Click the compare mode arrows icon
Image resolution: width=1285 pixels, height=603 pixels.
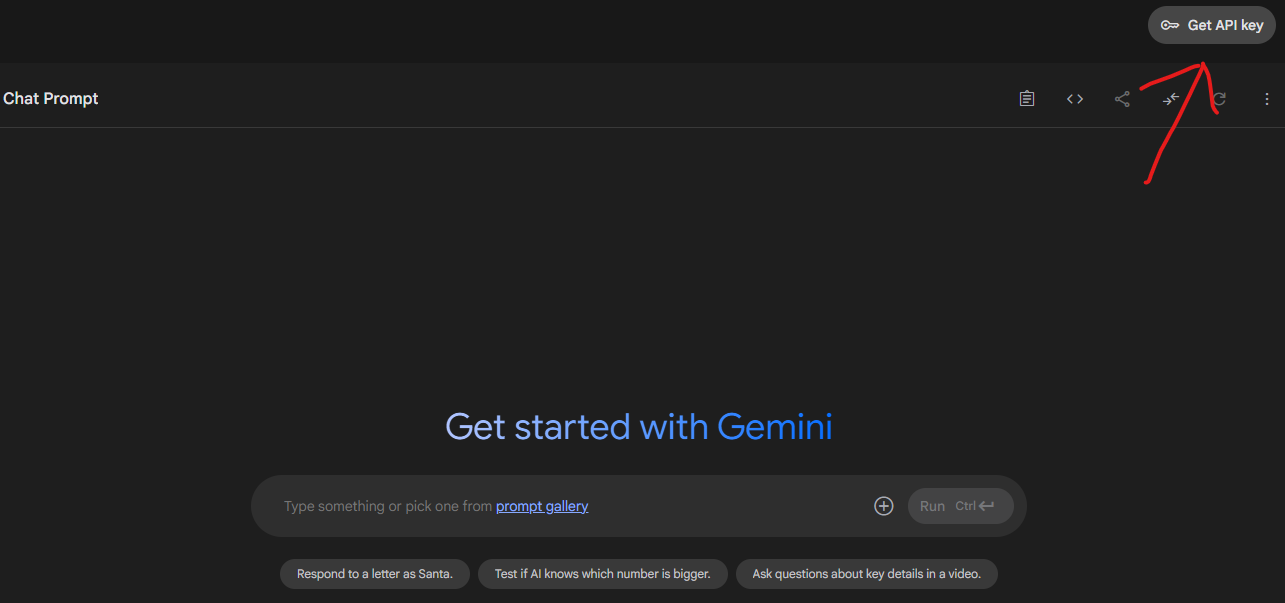[1171, 99]
